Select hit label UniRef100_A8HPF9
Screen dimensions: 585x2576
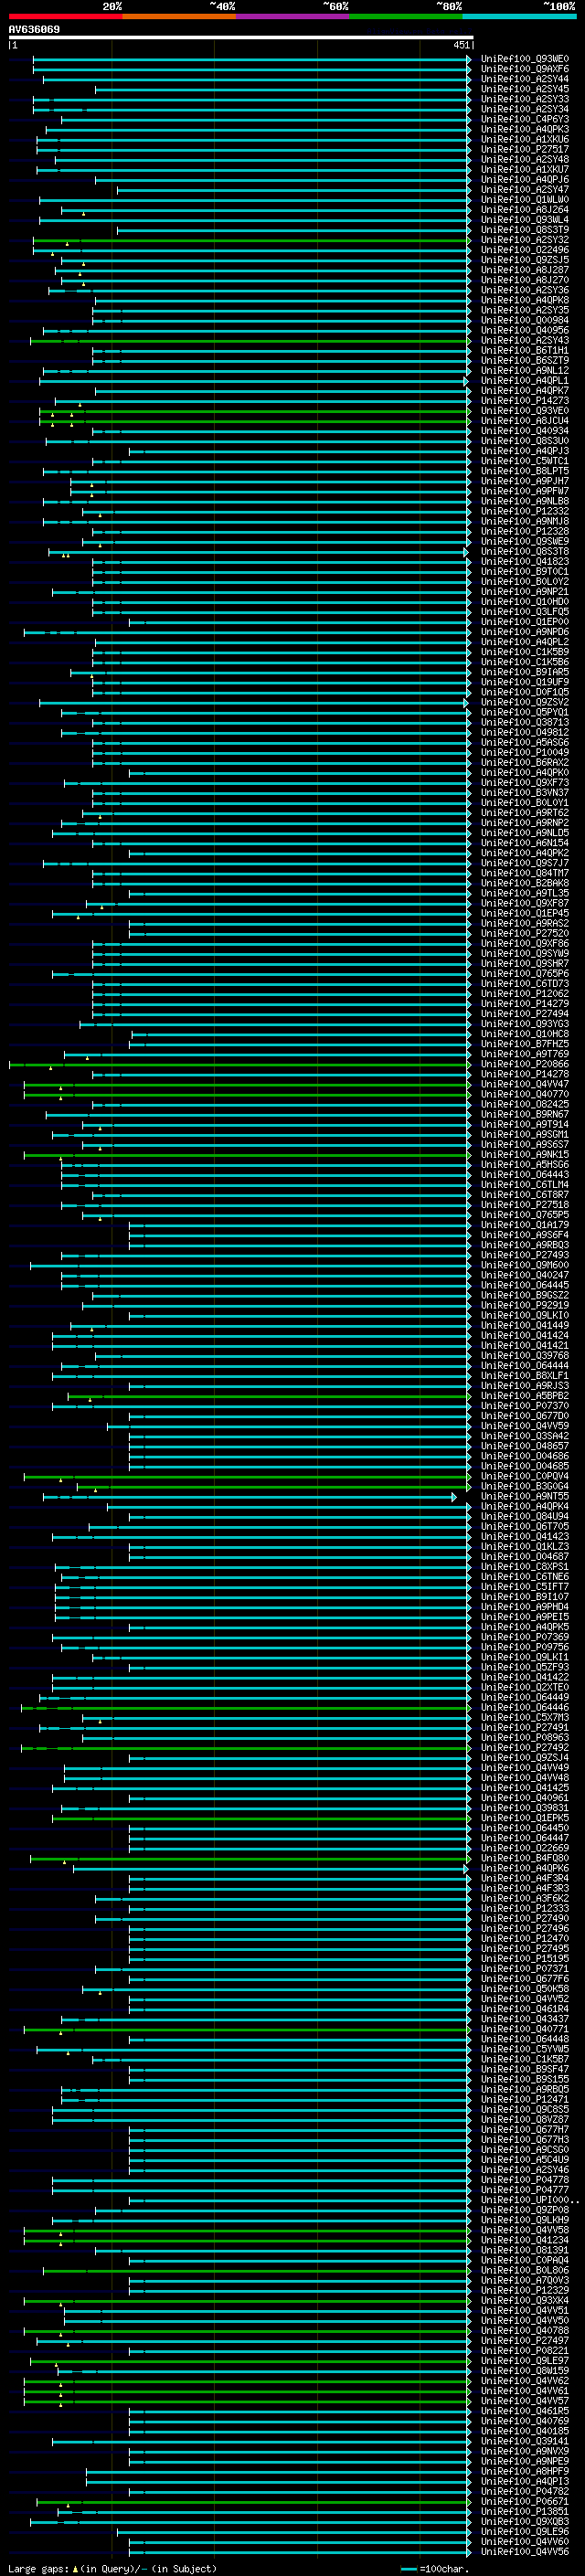(525, 2471)
